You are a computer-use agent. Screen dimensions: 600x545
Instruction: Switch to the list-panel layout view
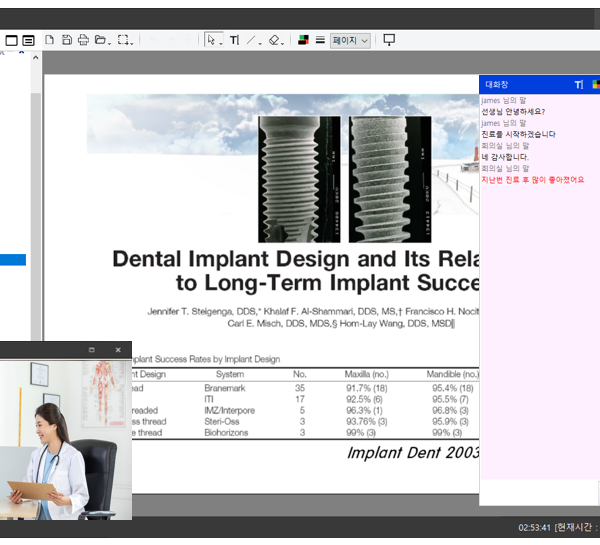28,40
